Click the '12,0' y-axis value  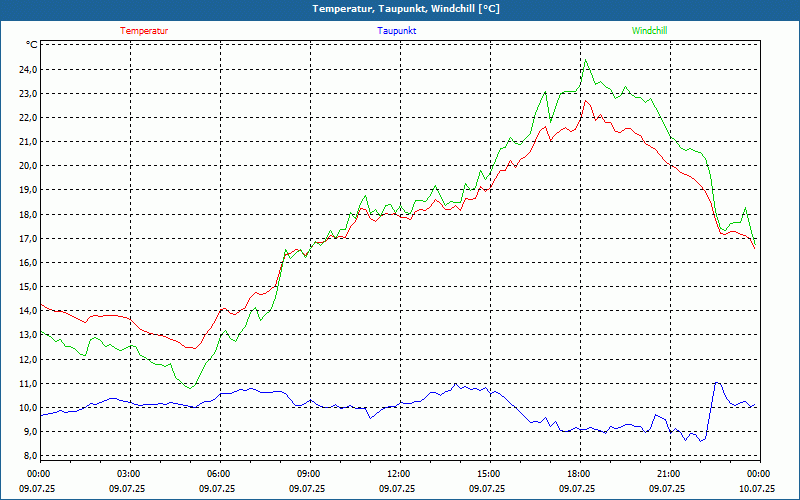pos(28,359)
